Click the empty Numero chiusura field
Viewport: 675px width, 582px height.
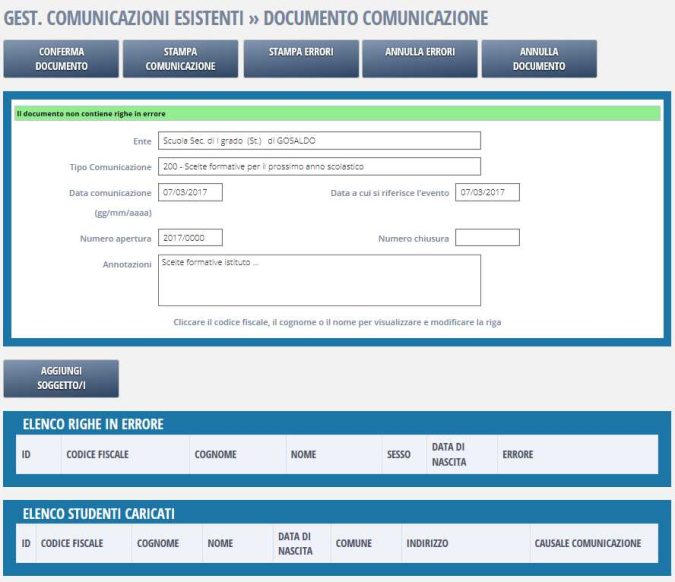487,238
